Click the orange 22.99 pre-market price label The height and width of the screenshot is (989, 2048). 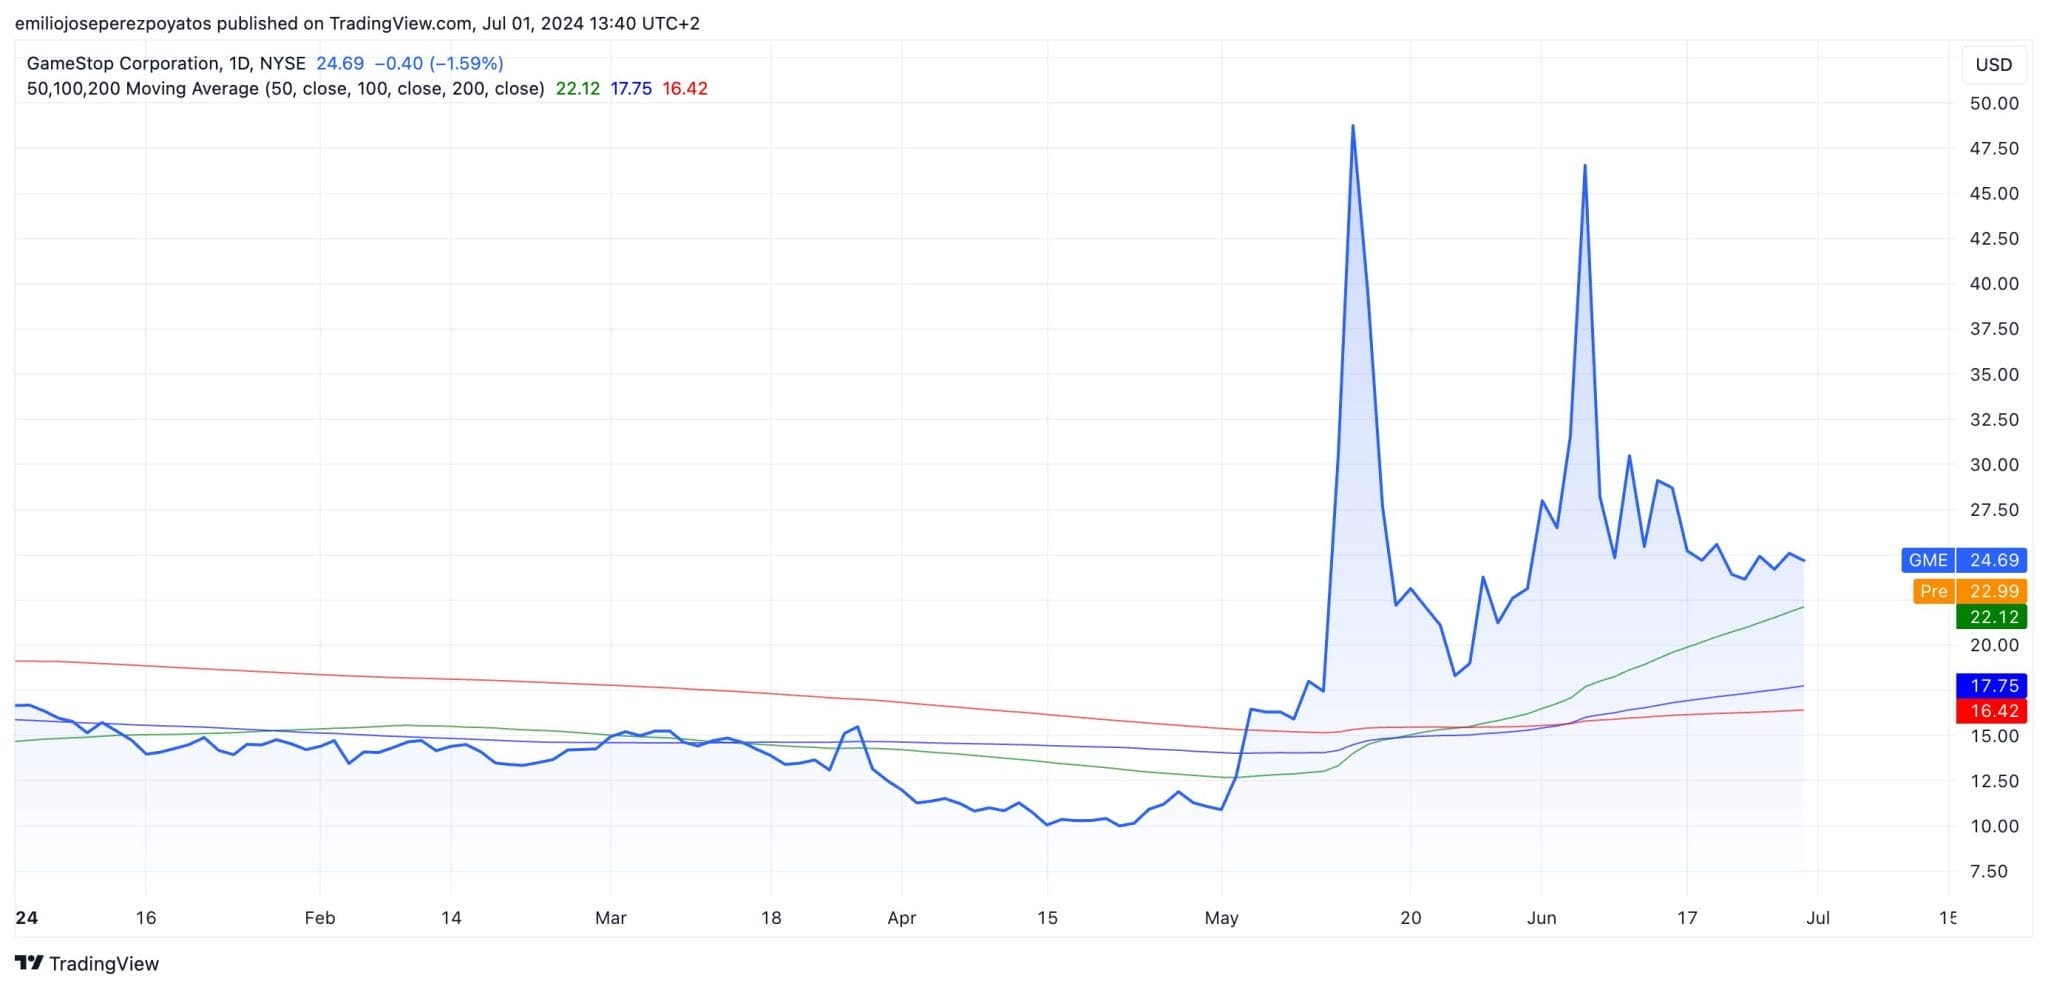1993,591
